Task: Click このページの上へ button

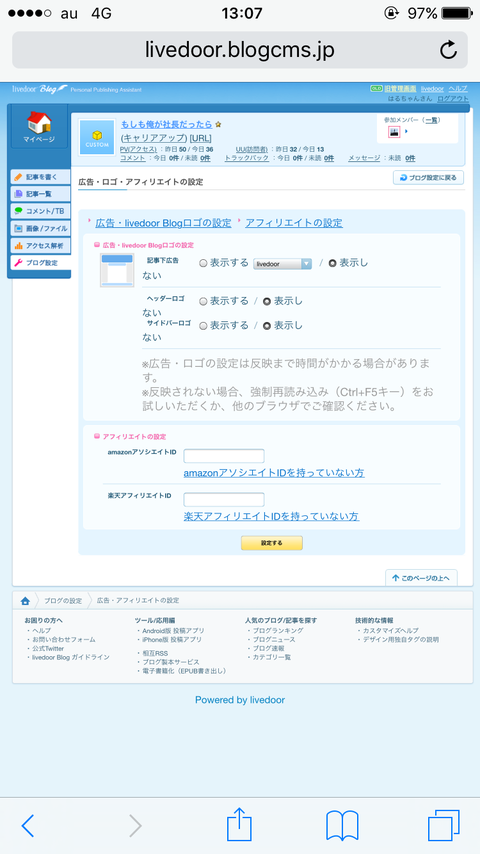Action: point(421,578)
